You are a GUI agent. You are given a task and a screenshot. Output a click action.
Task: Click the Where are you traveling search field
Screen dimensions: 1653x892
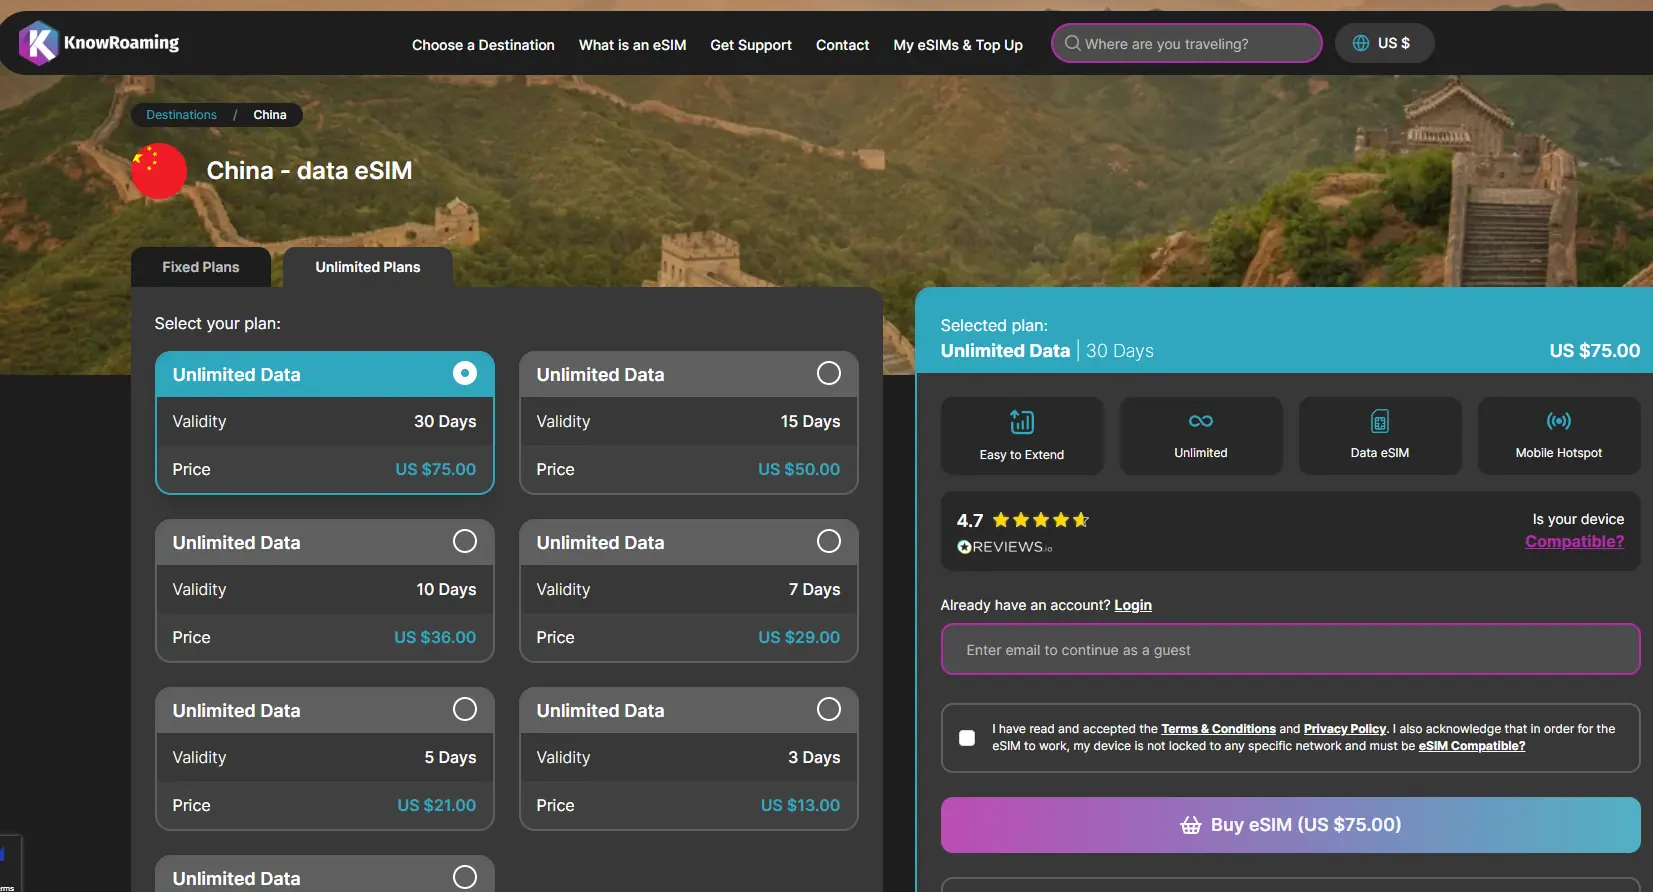click(x=1187, y=43)
